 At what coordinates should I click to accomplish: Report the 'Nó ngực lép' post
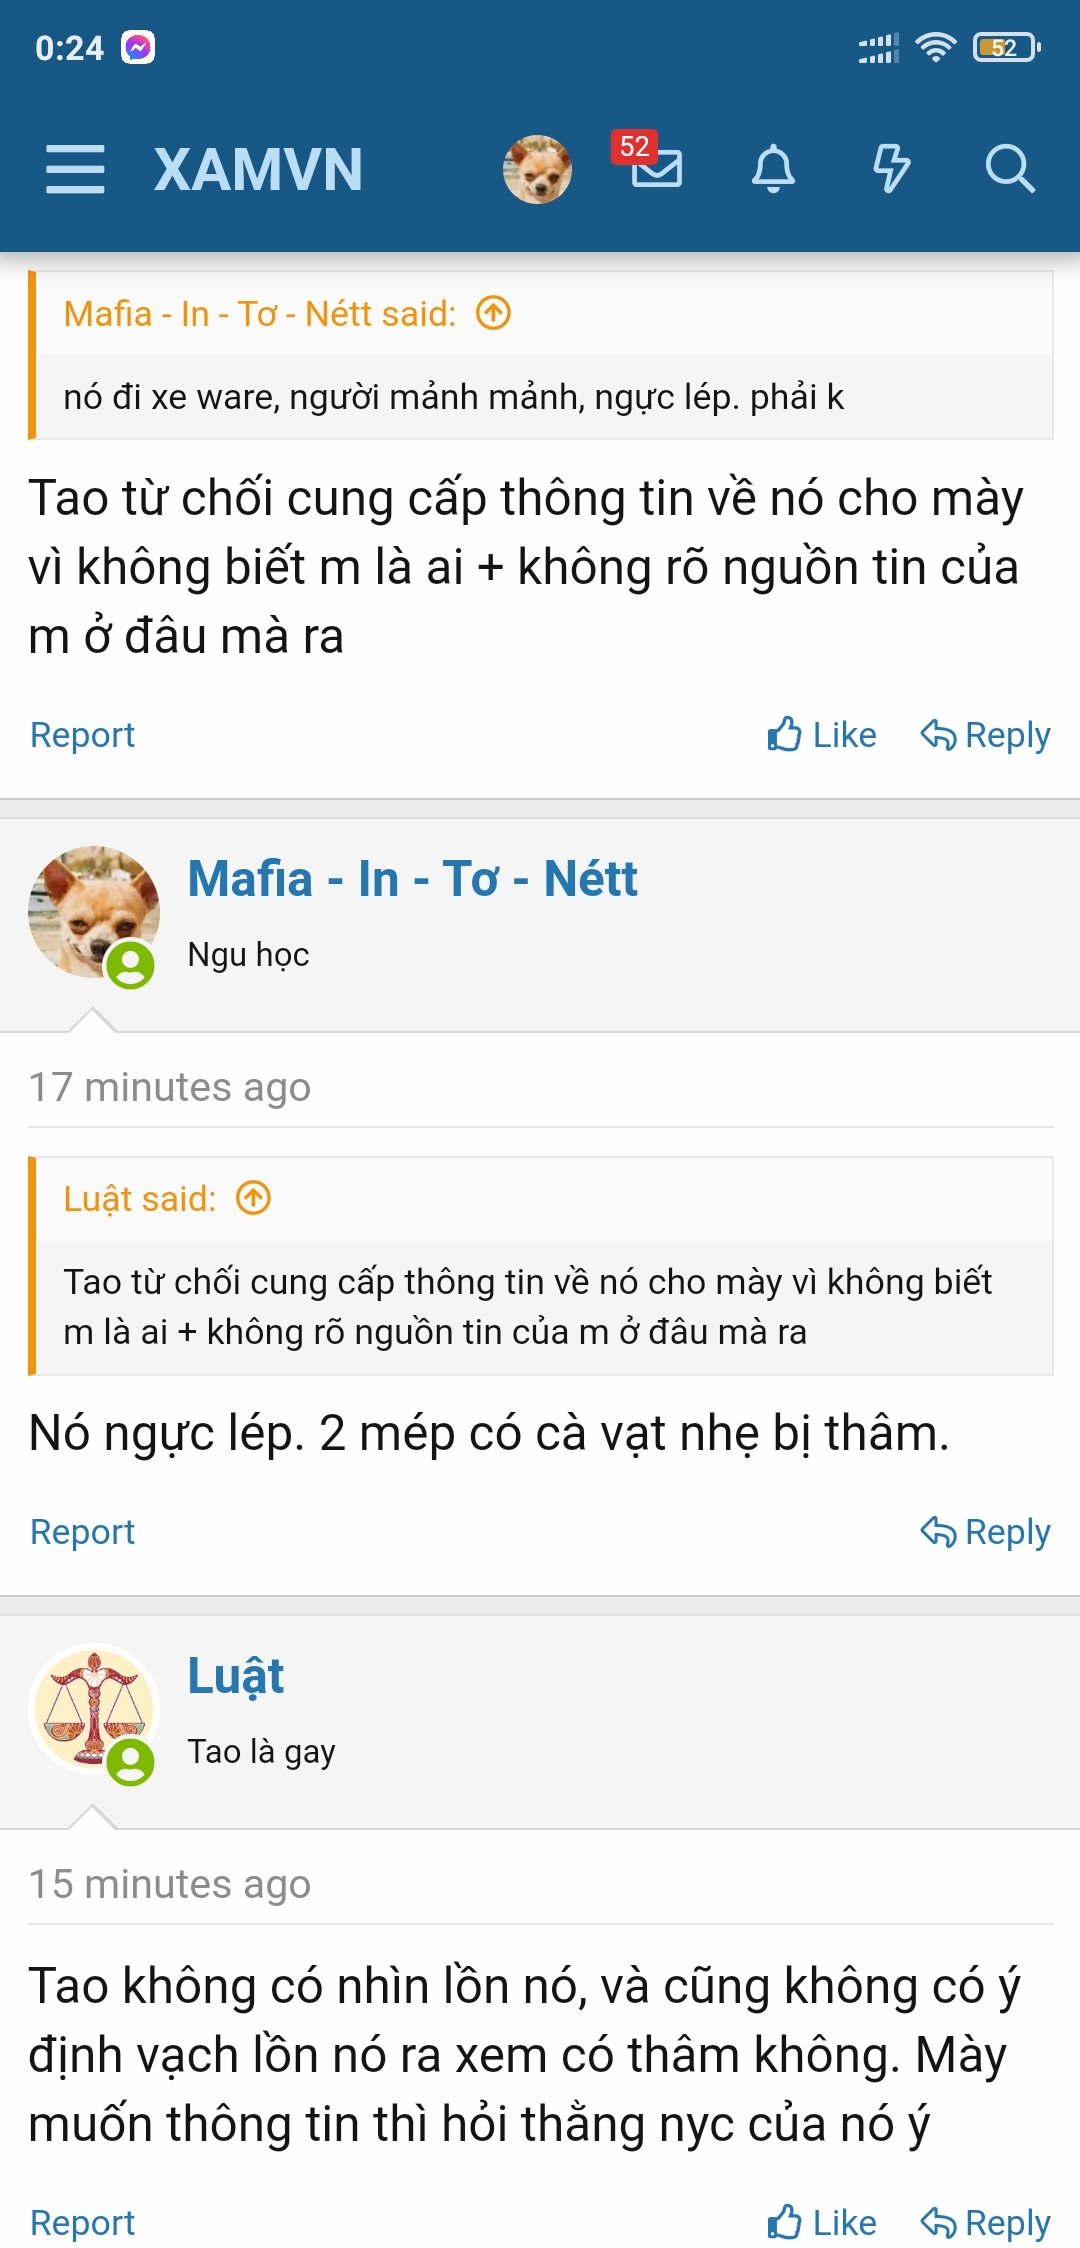82,1532
